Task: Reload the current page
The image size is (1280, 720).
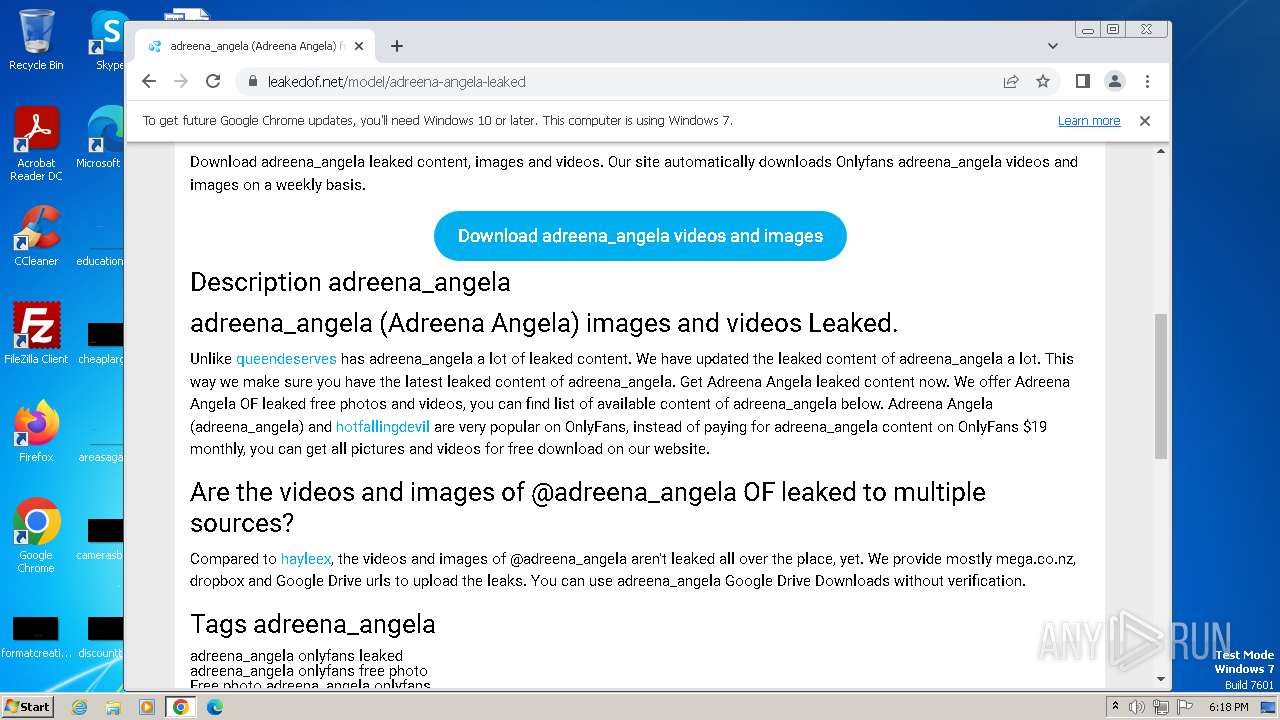Action: click(x=213, y=81)
